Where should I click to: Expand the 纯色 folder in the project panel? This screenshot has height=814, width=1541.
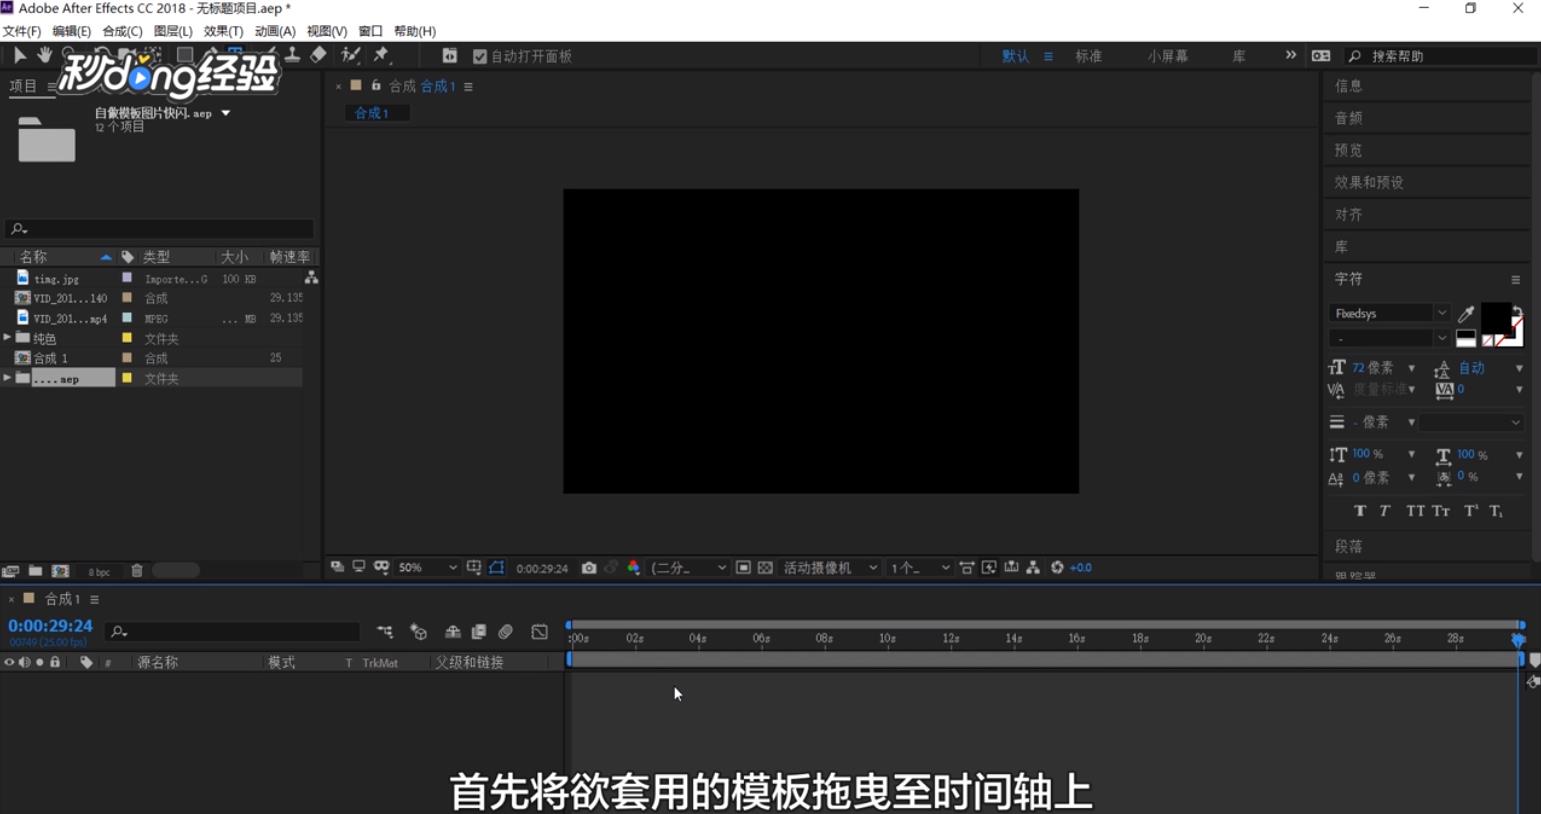point(8,338)
